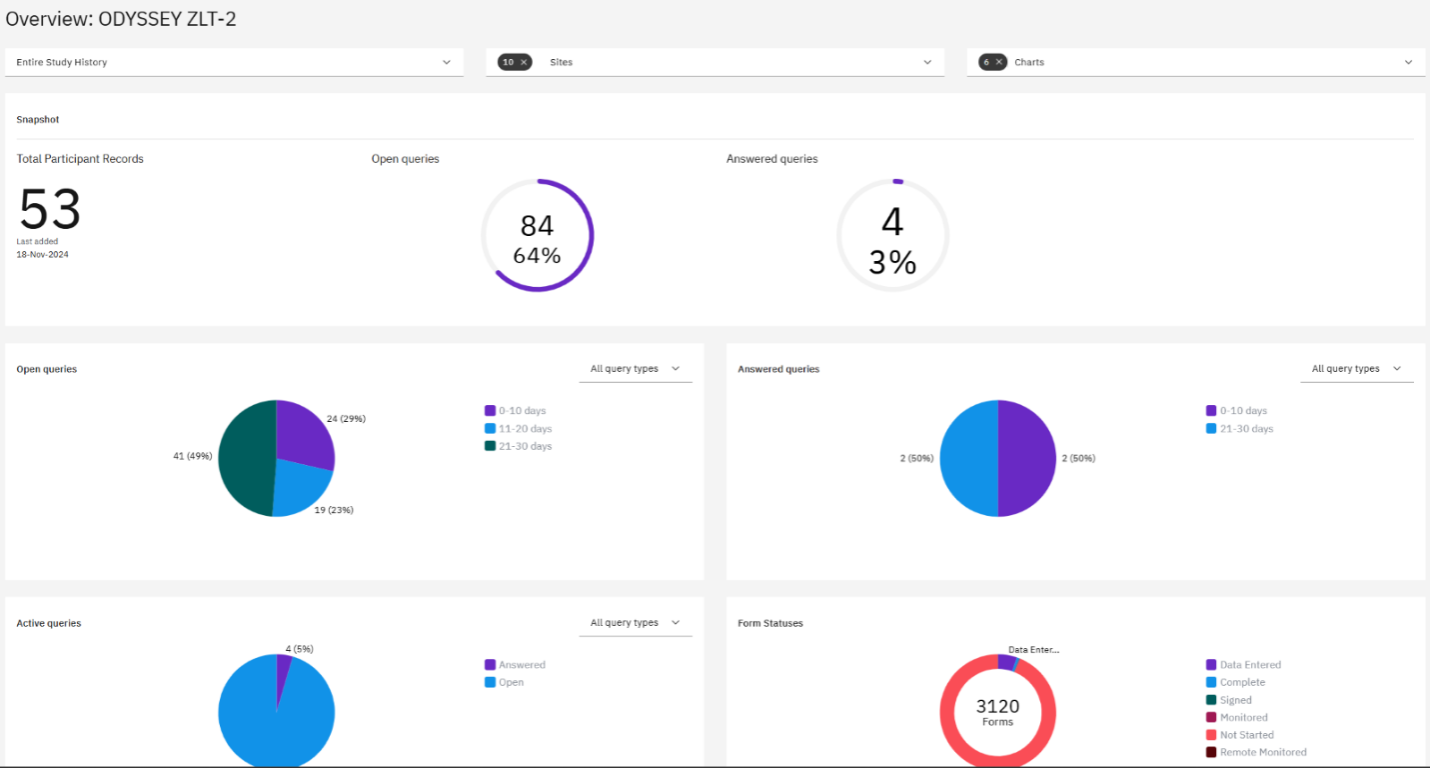Click the Open queries 84 progress ring

537,236
